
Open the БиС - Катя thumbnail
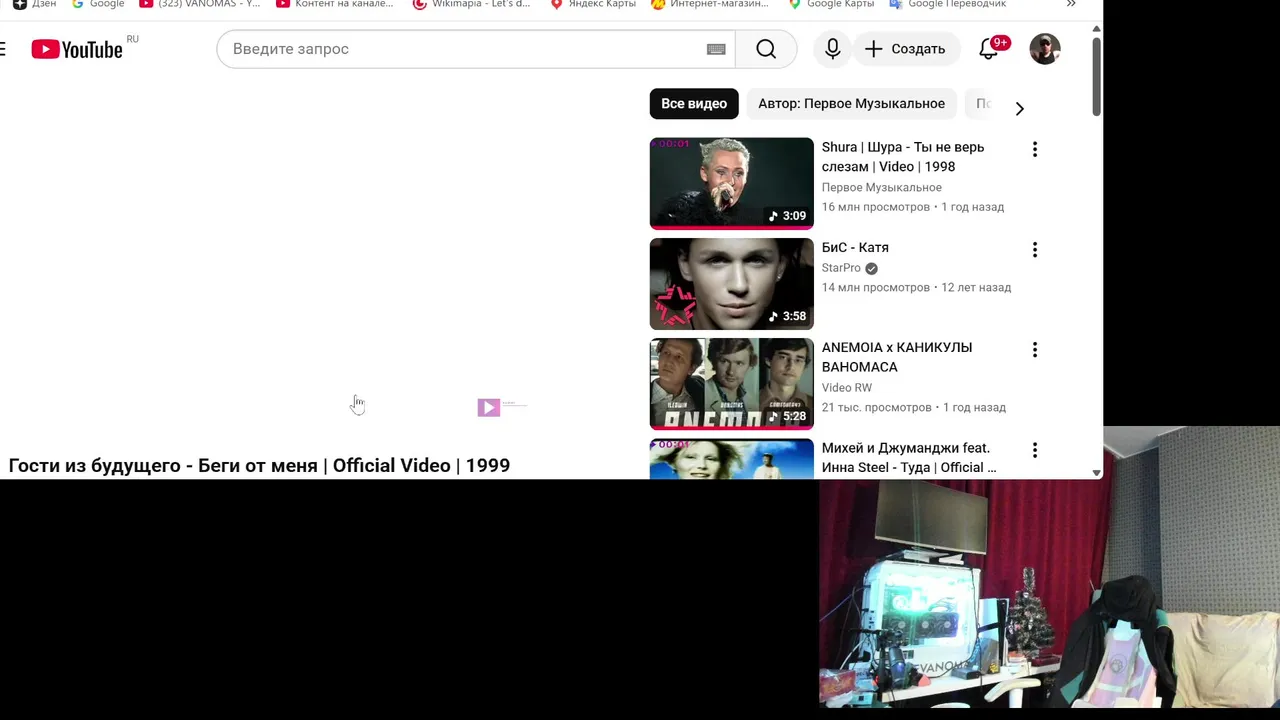tap(732, 284)
